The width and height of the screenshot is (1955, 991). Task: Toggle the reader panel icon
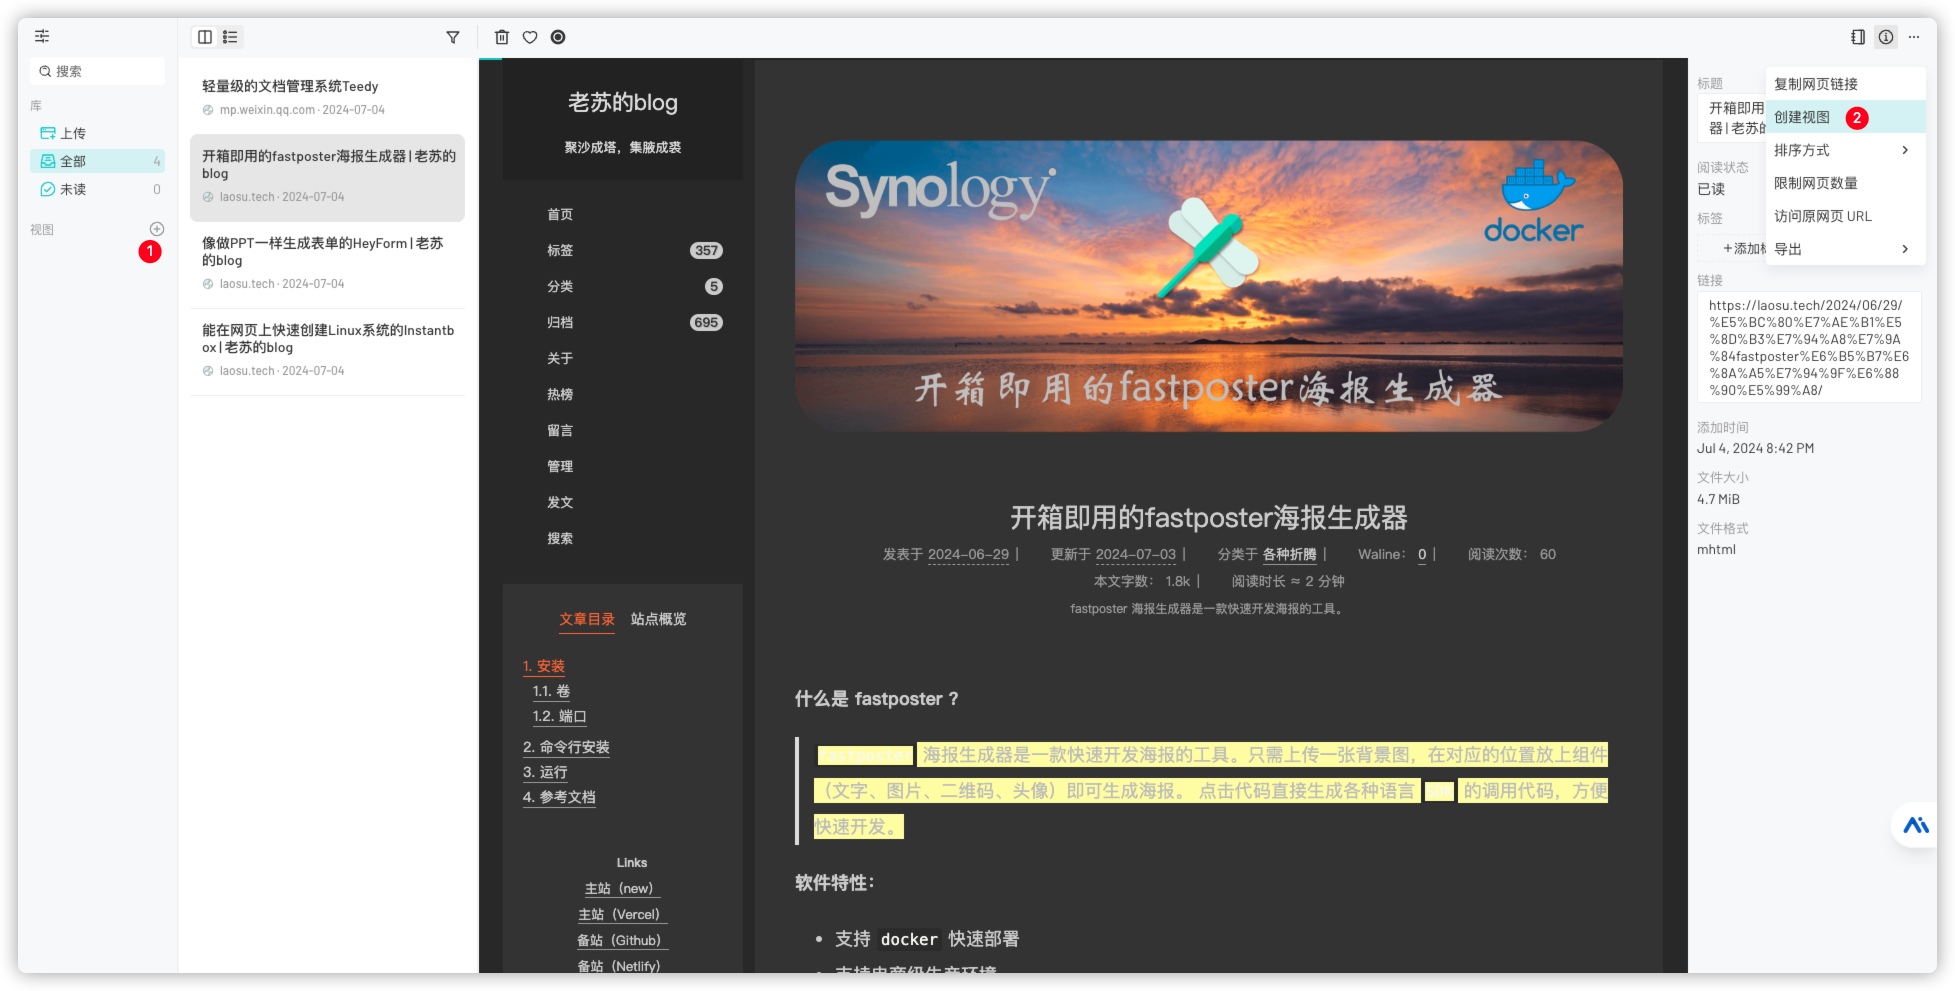[x=1858, y=37]
